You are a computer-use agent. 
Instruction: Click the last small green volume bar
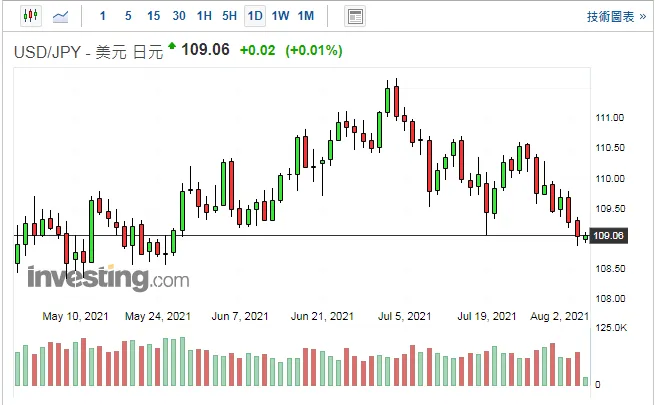click(586, 381)
